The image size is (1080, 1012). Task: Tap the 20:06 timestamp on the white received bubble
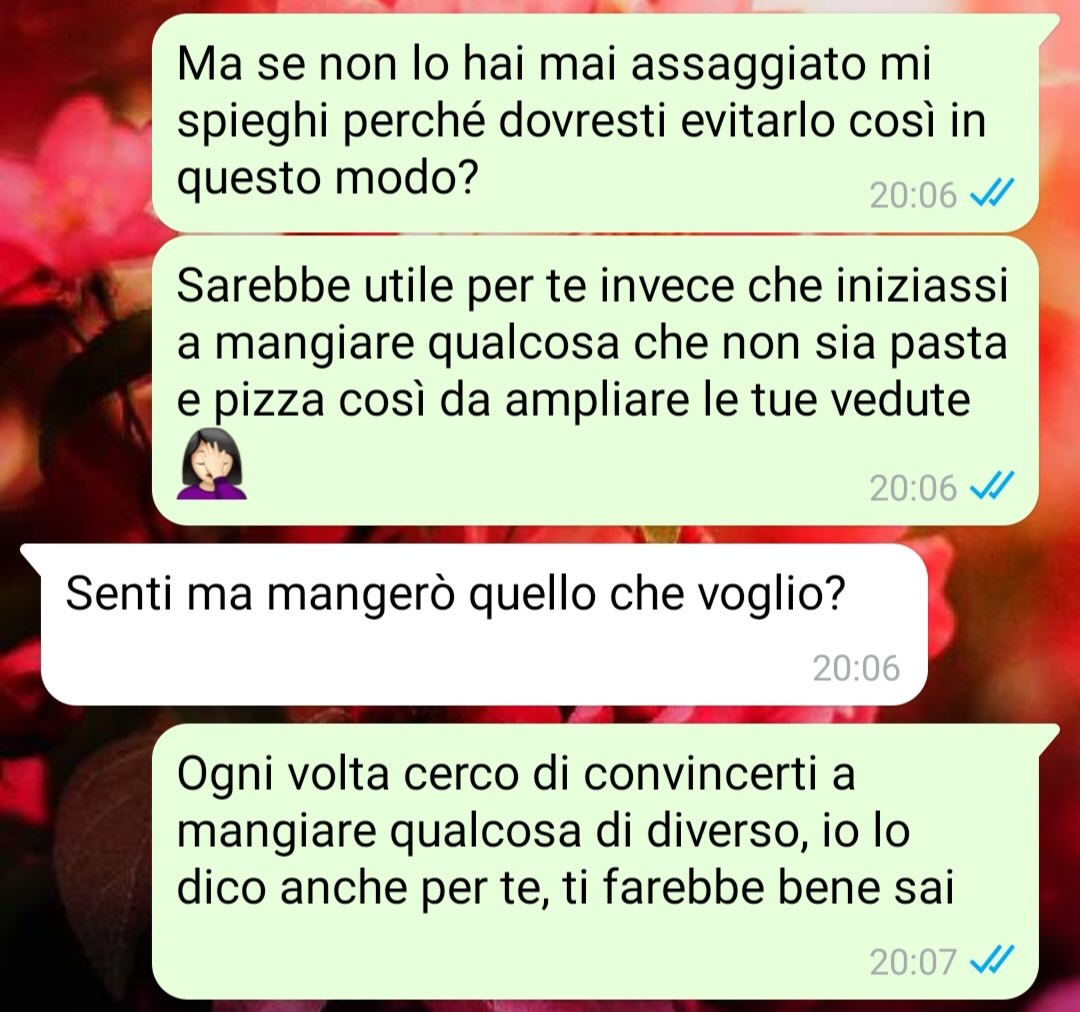856,668
